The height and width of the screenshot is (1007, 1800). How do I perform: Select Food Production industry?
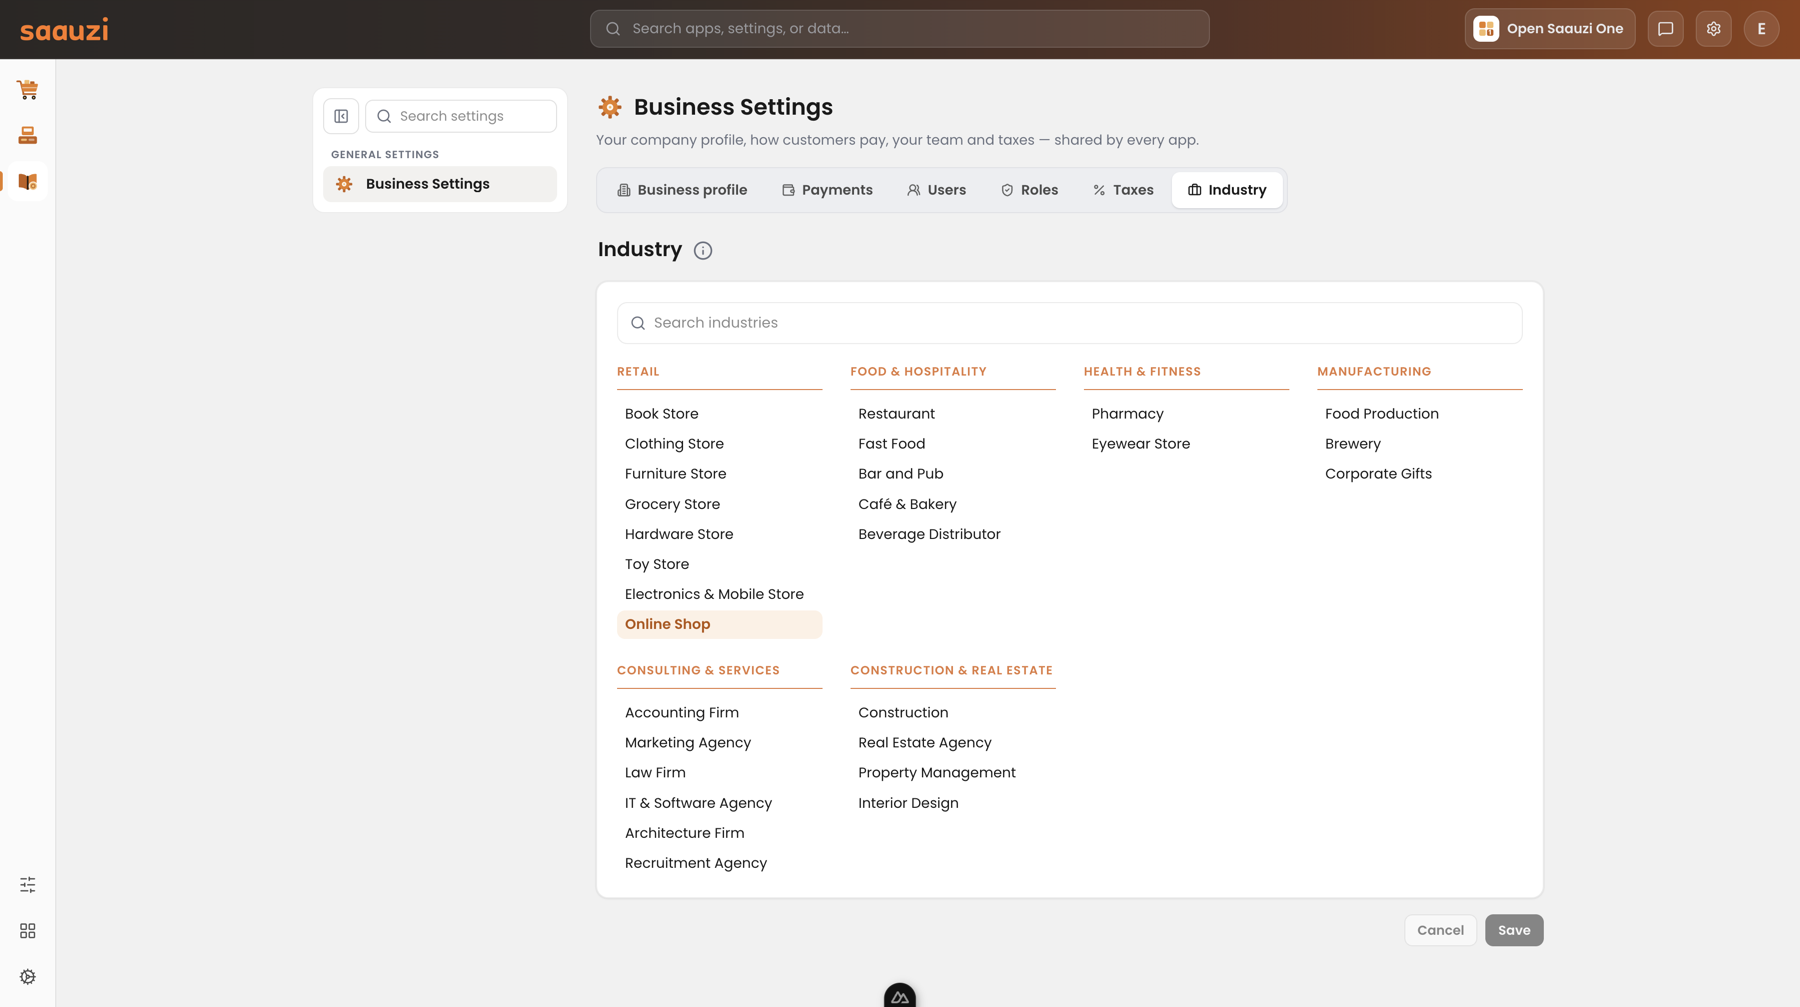1420,414
